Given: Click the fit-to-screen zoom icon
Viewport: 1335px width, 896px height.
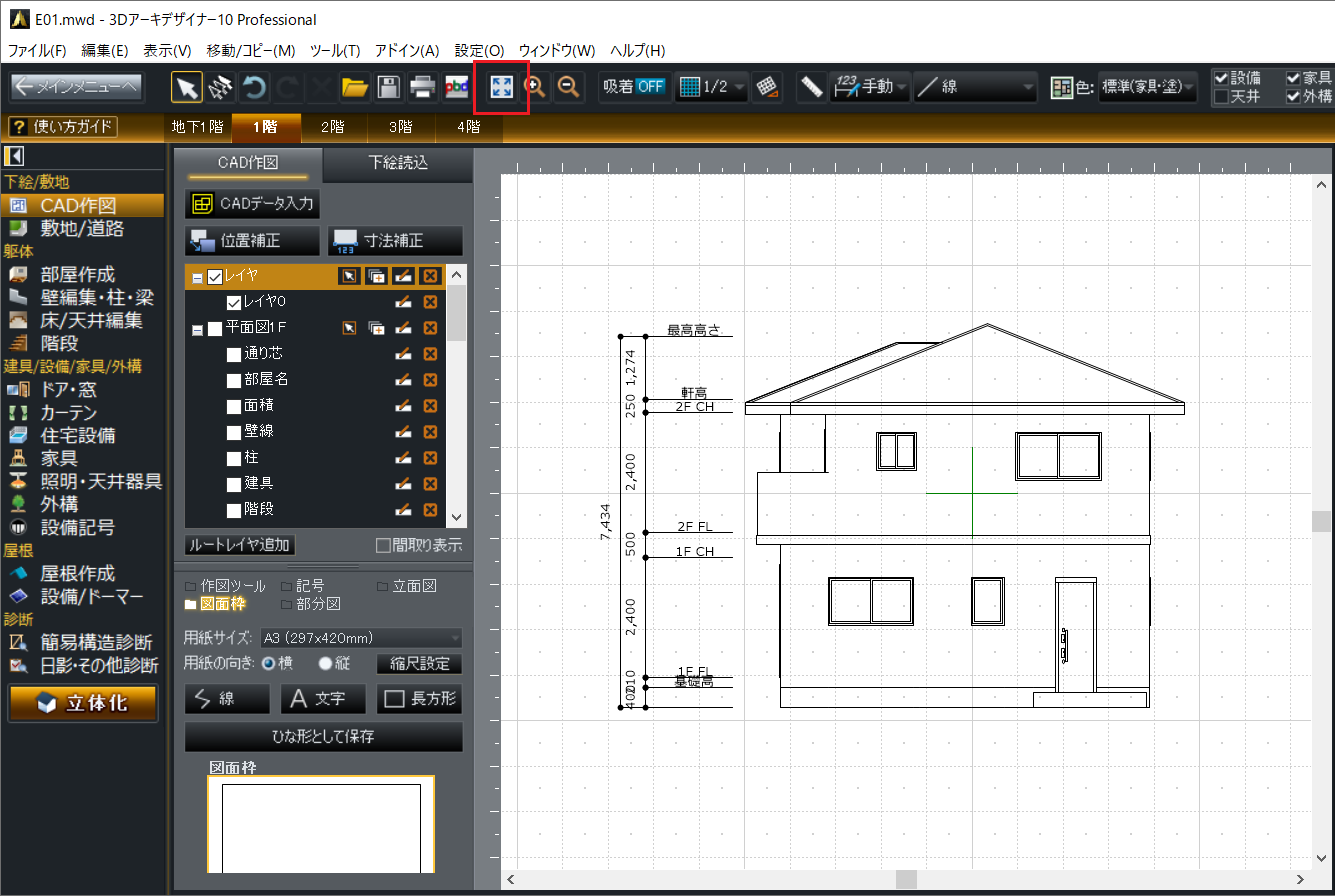Looking at the screenshot, I should 501,87.
